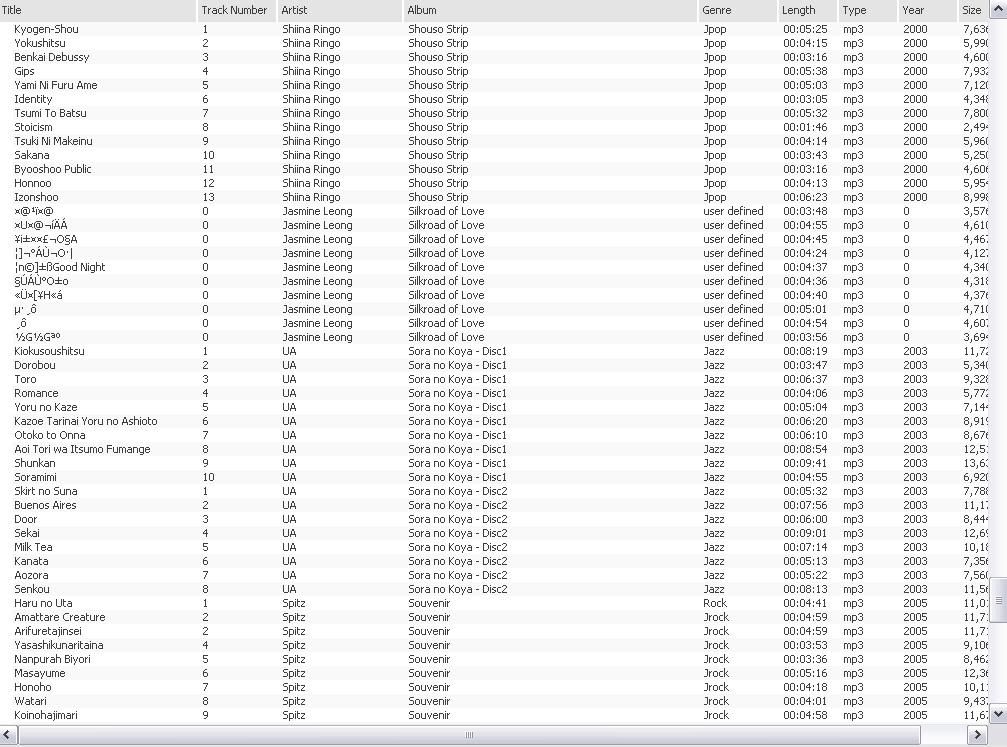
Task: Select the track Masayume
Action: click(40, 673)
